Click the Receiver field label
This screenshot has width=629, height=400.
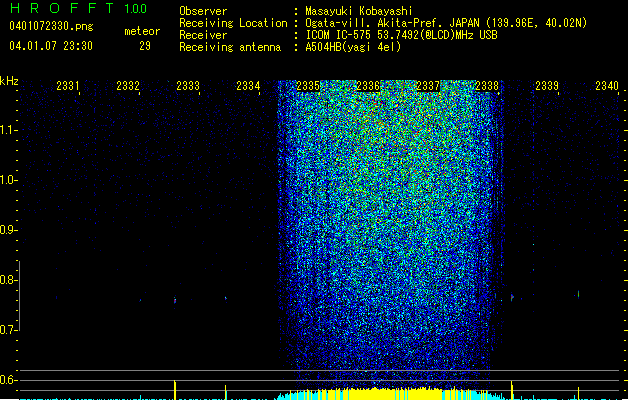tap(203, 35)
